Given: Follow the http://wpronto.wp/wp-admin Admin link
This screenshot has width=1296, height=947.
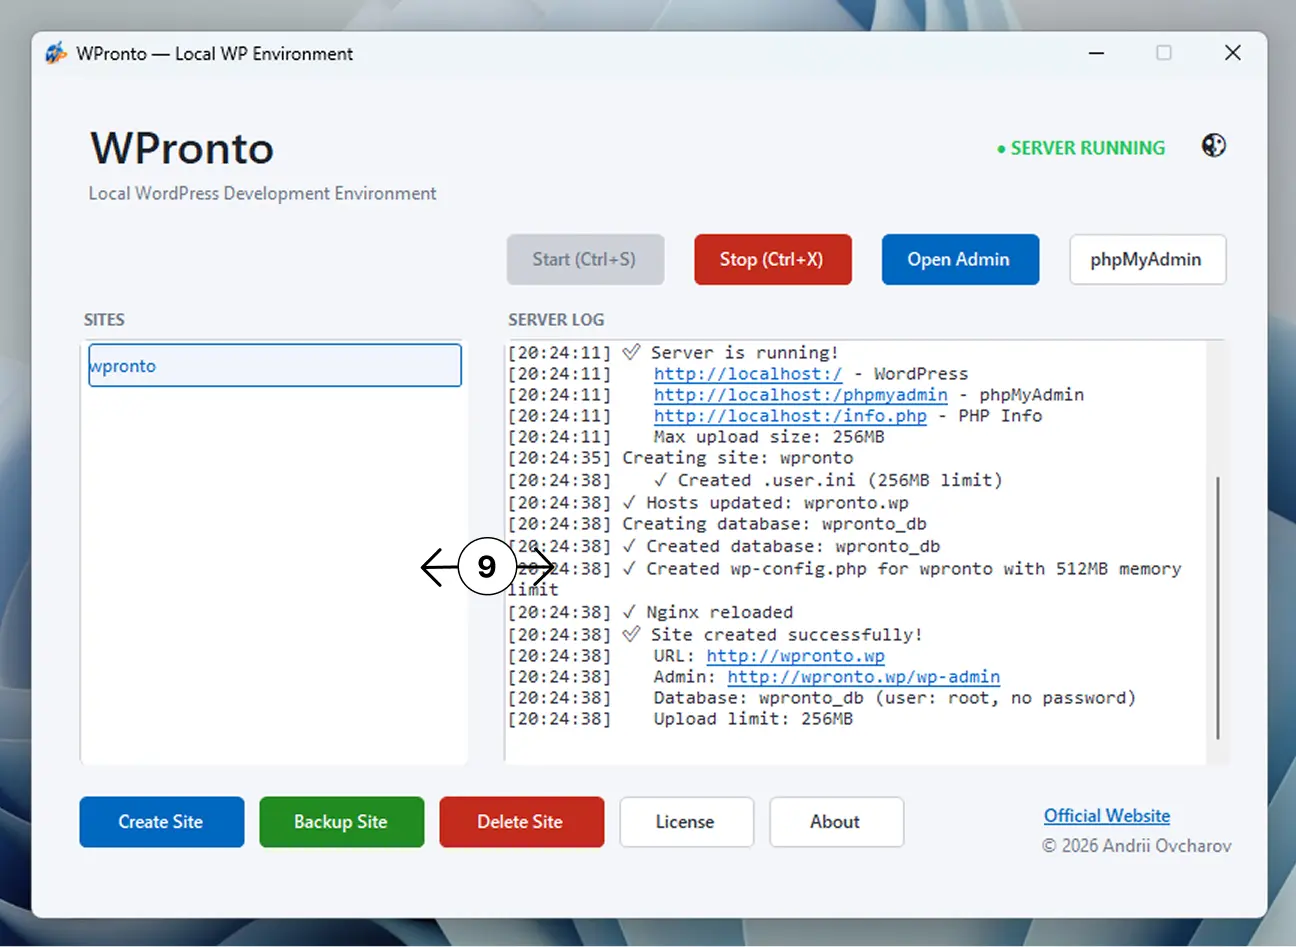Looking at the screenshot, I should pos(864,677).
